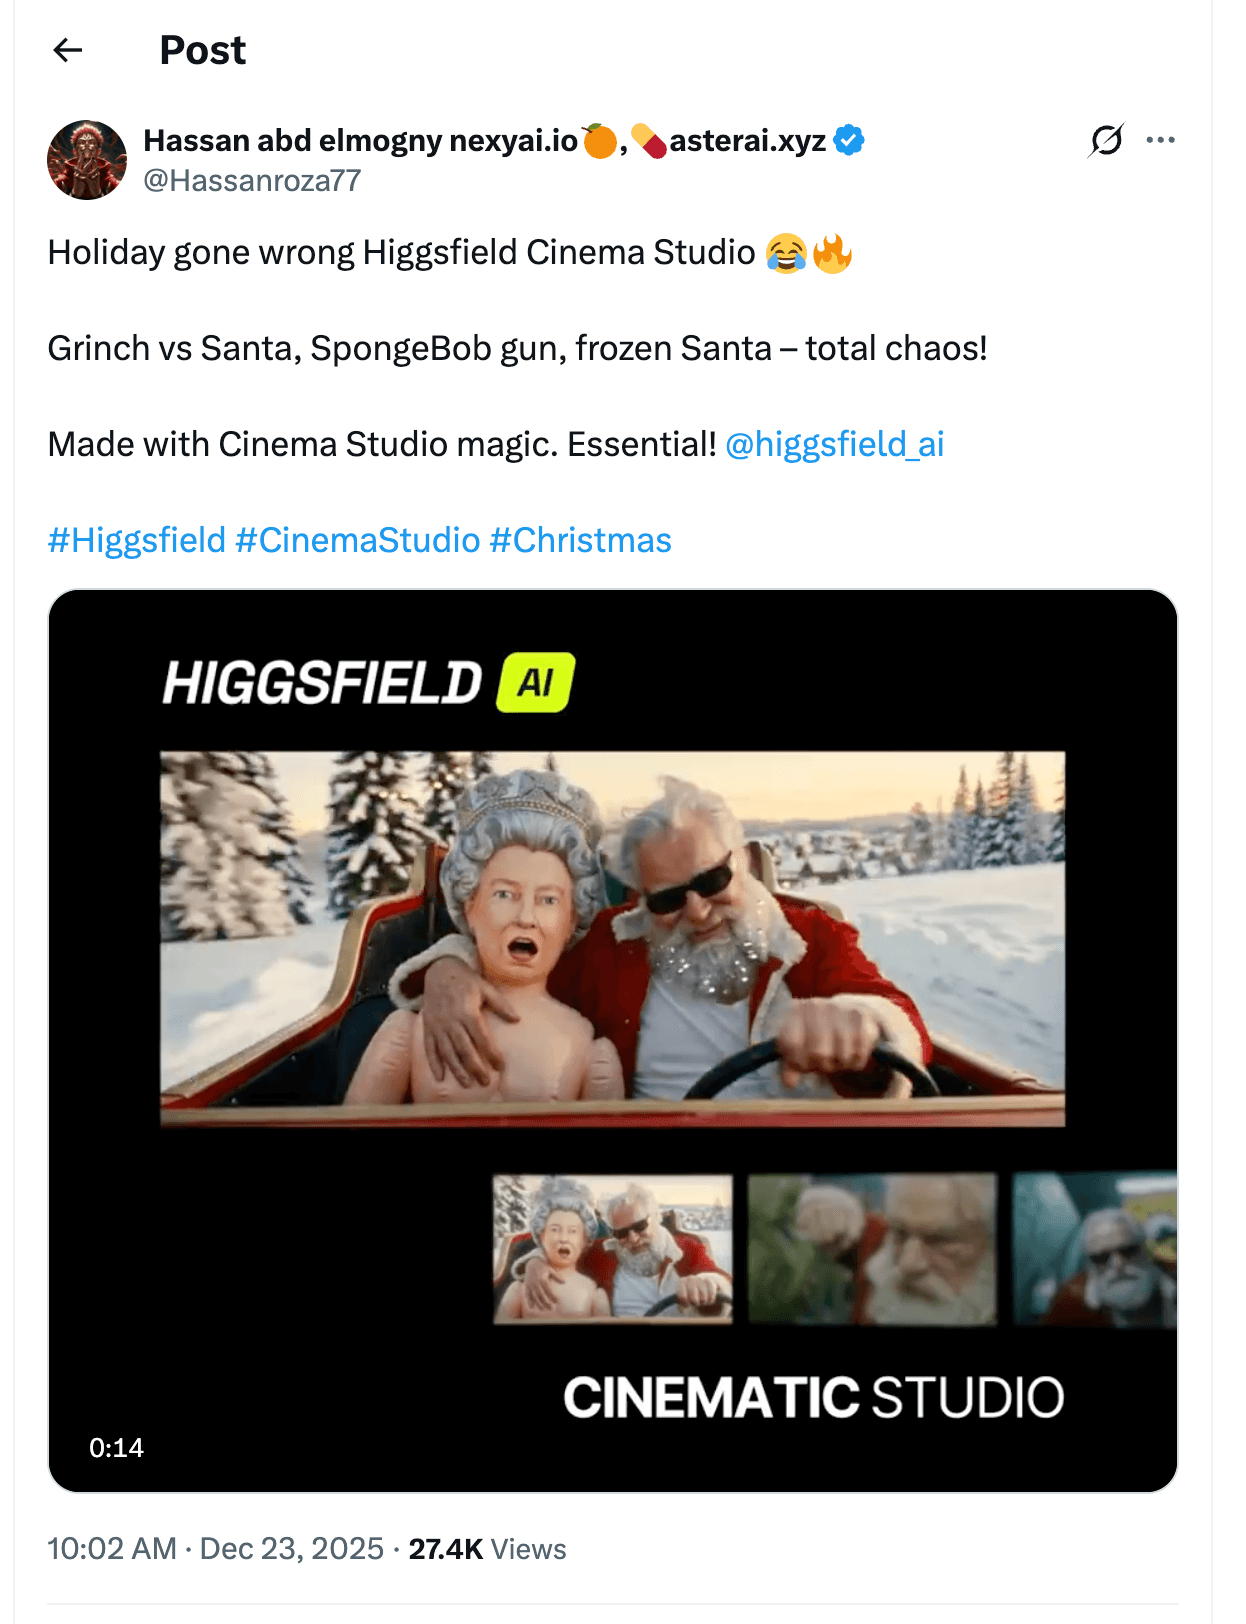Image resolution: width=1246 pixels, height=1624 pixels.
Task: Click the 10:02 AM Dec 23, 2025 timestamp
Action: pyautogui.click(x=215, y=1549)
